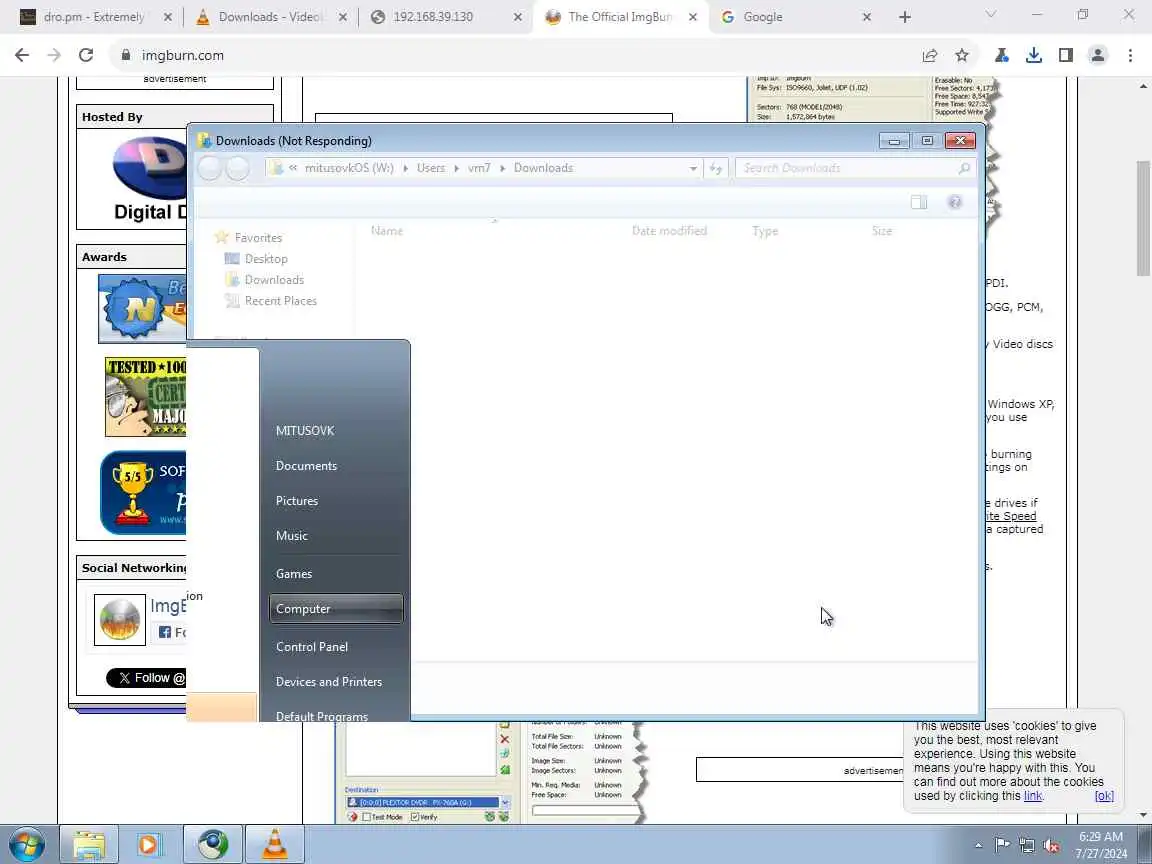Click mitusovkOS (W:) in the breadcrumb

(x=349, y=168)
